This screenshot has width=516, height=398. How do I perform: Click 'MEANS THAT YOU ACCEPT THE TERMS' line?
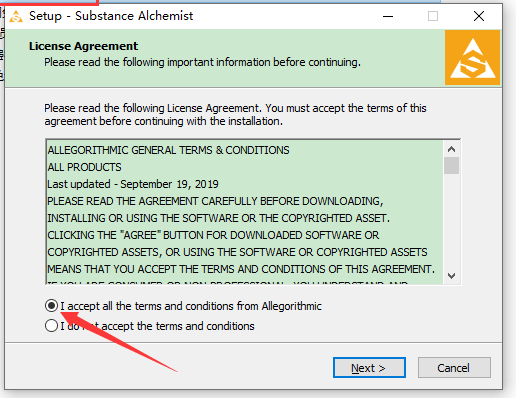click(241, 269)
